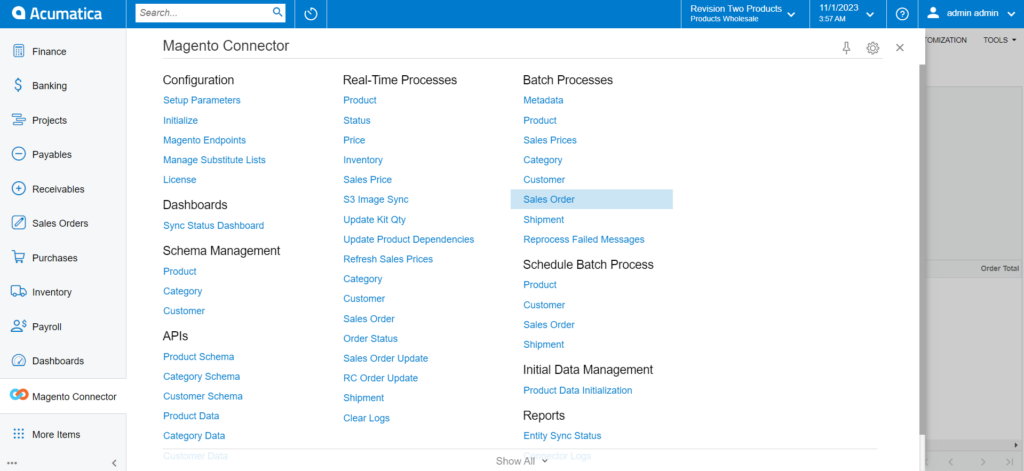The height and width of the screenshot is (471, 1024).
Task: Click the menu vertical scrollbar
Action: pos(921,248)
